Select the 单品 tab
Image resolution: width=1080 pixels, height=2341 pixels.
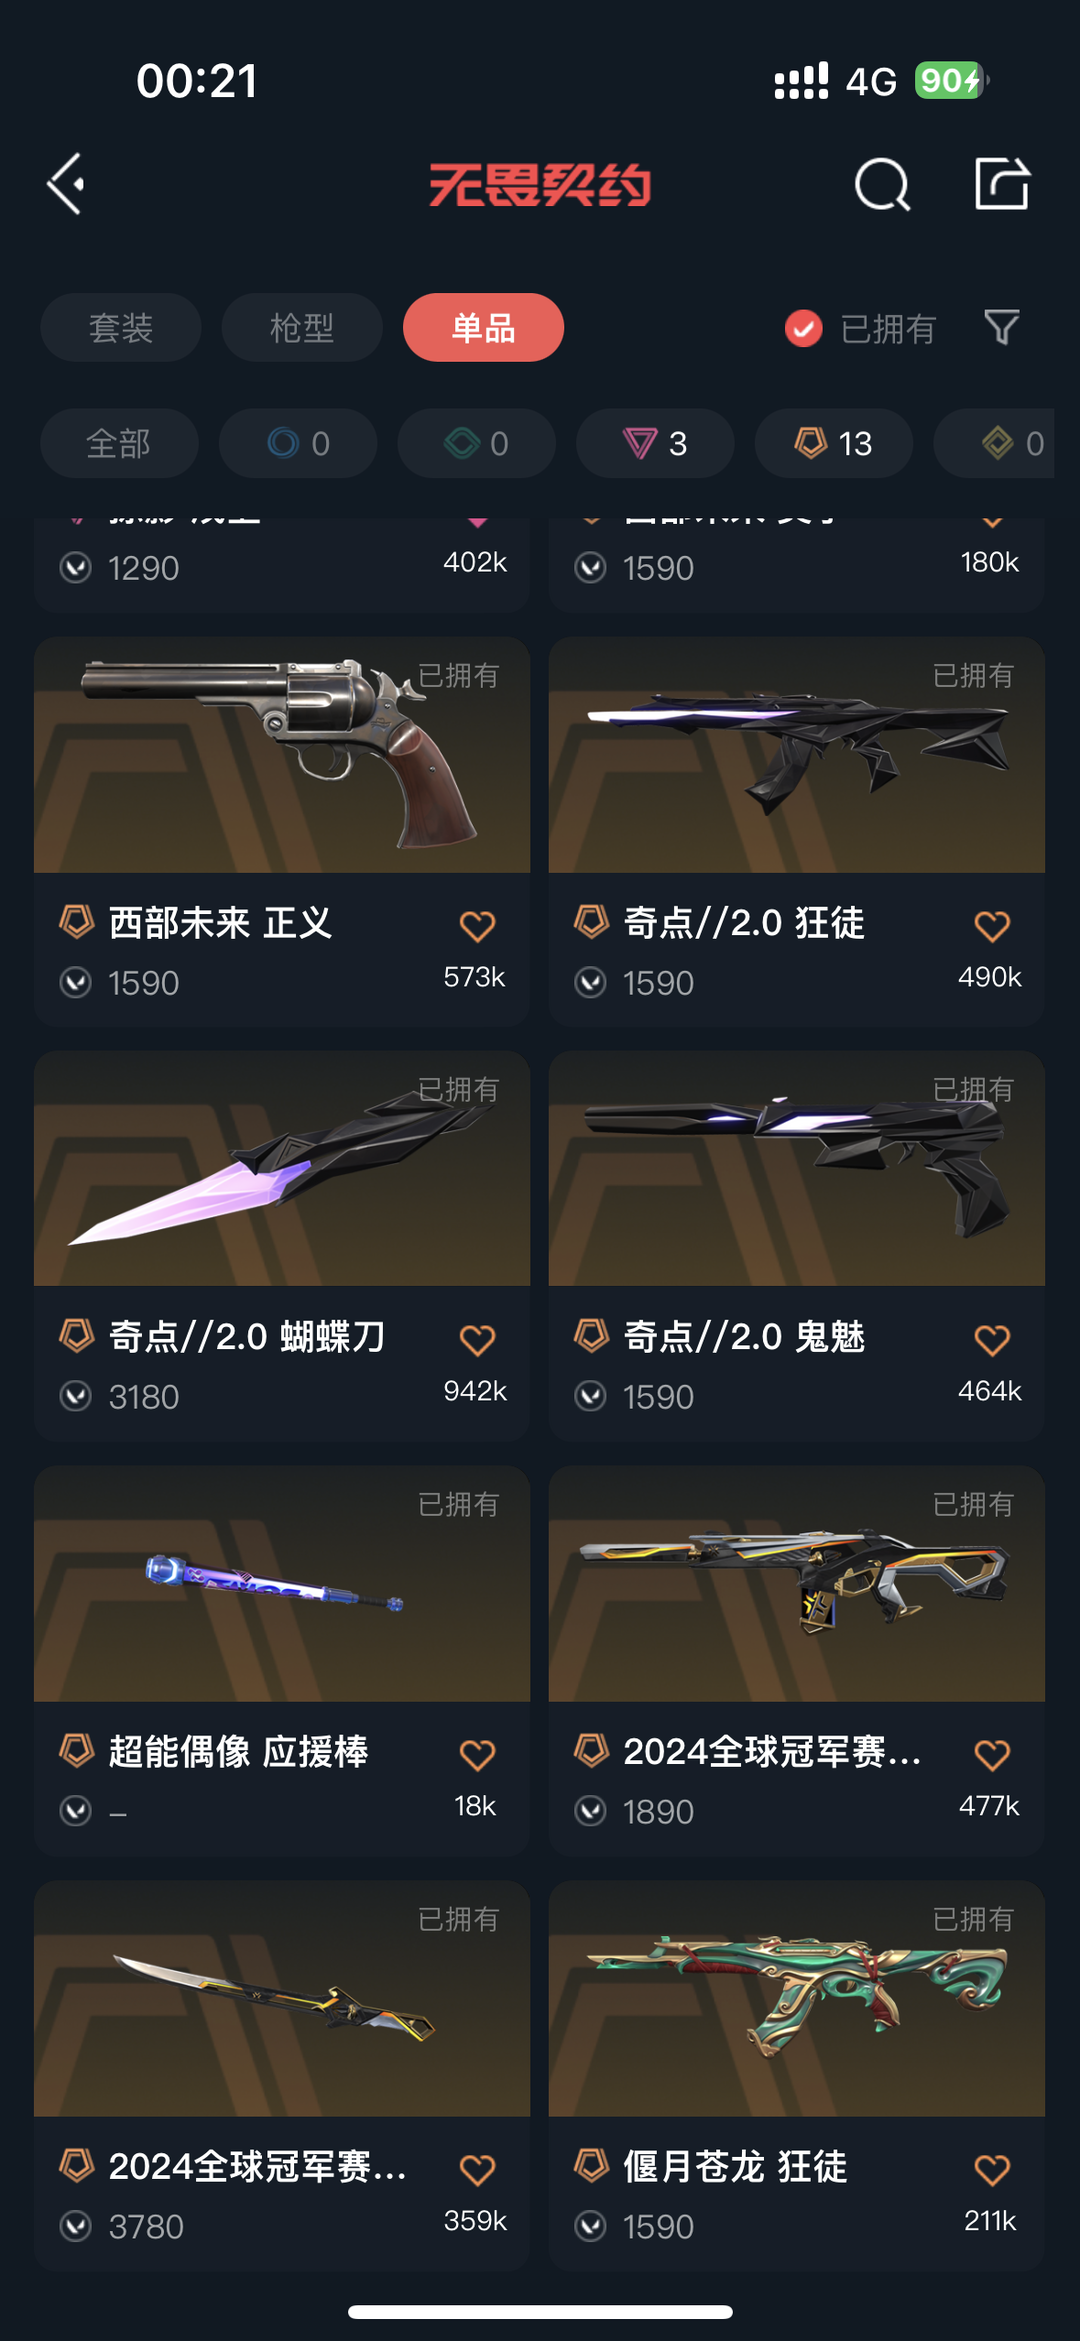tap(483, 327)
